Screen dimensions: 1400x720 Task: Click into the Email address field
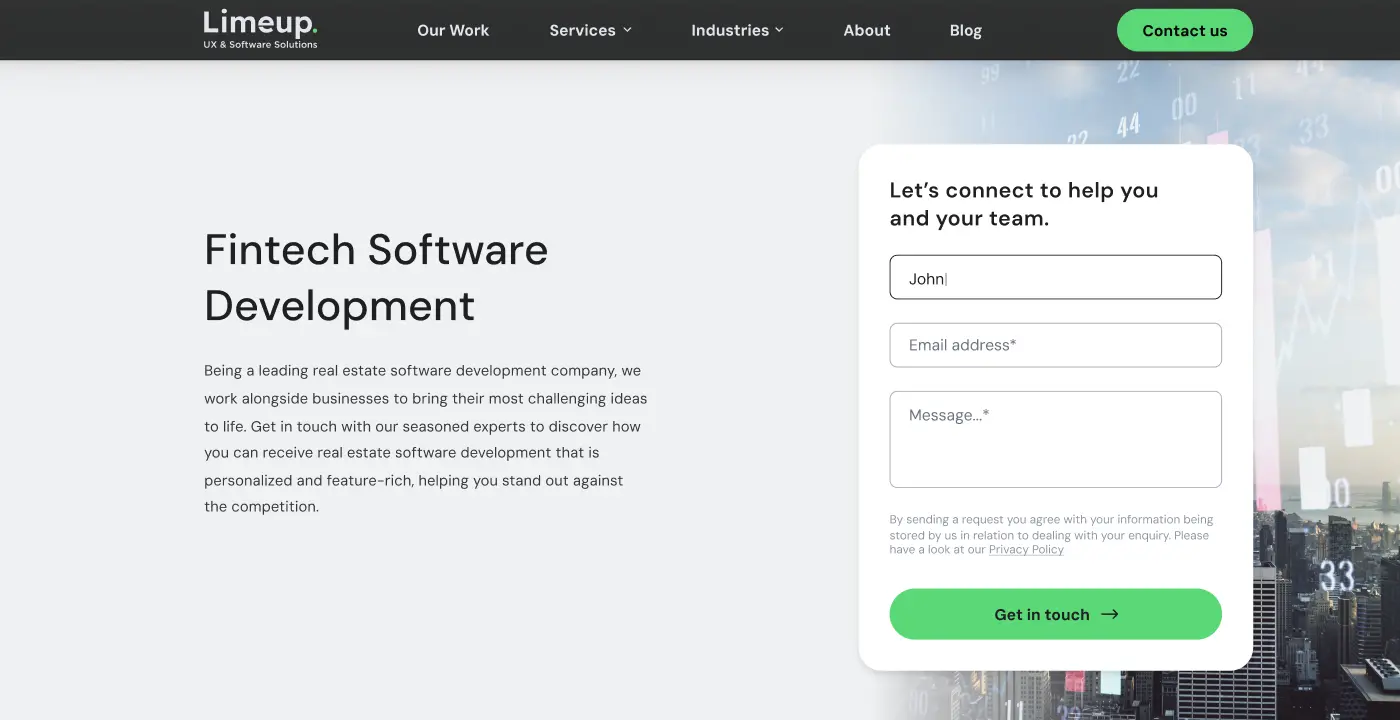(1055, 345)
